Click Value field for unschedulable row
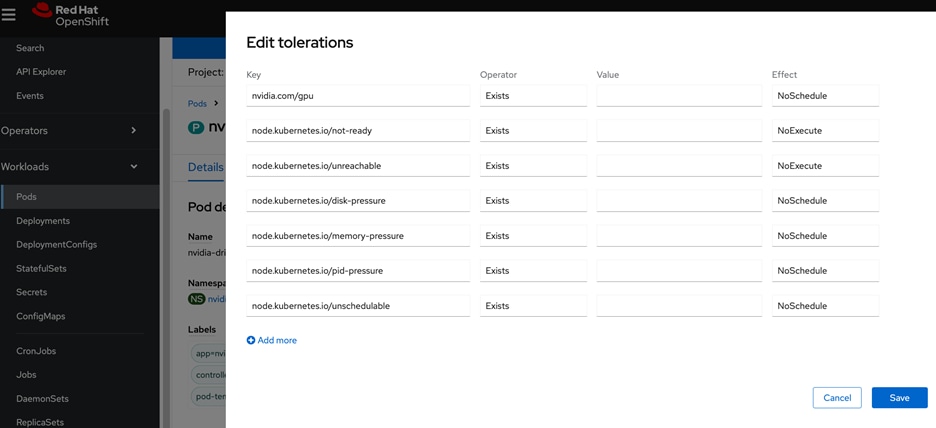936x428 pixels. point(679,306)
